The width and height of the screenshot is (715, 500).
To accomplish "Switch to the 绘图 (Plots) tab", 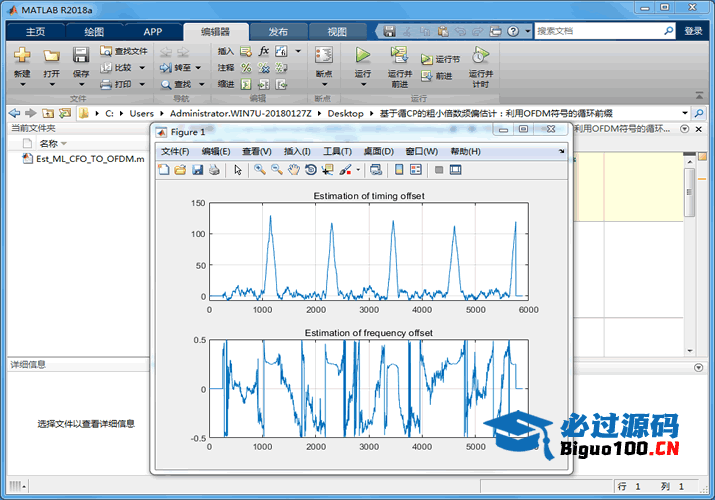I will click(94, 31).
